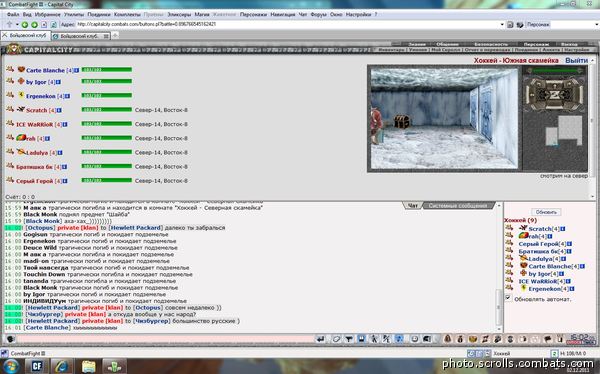Switch to the Системные сообщения tab
This screenshot has height=374, width=600.
(458, 206)
